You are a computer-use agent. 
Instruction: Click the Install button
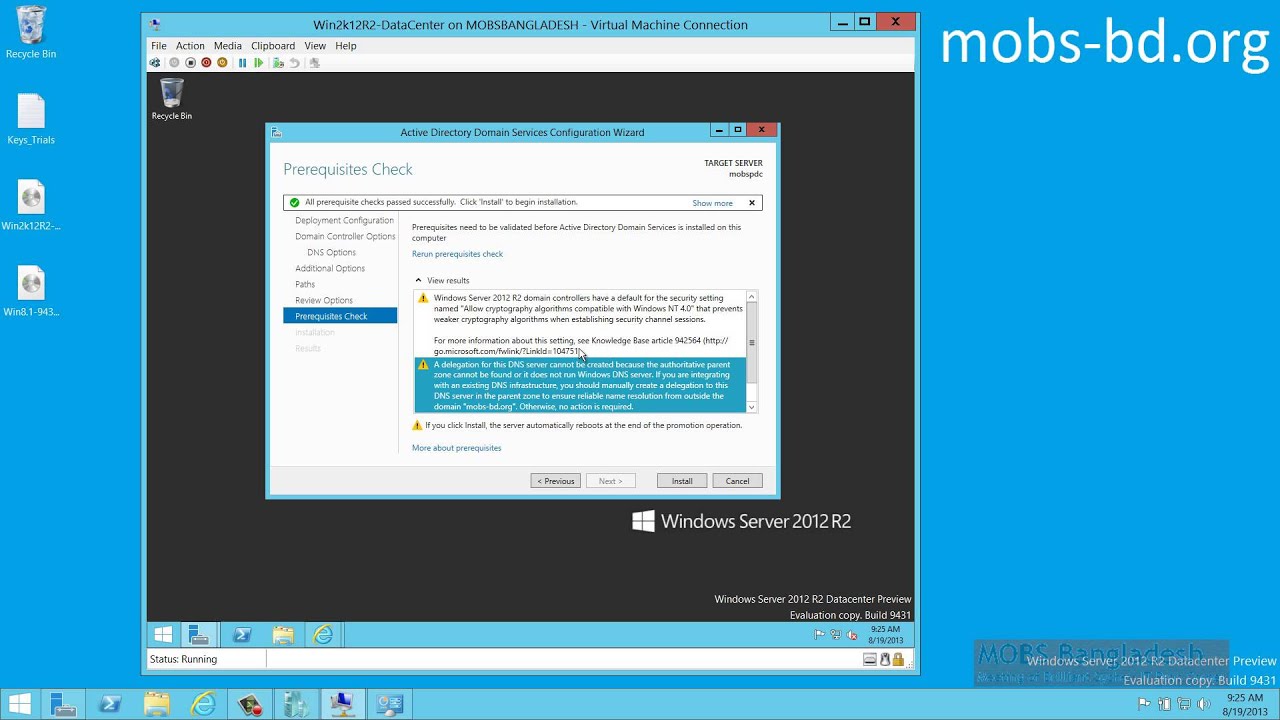tap(682, 481)
